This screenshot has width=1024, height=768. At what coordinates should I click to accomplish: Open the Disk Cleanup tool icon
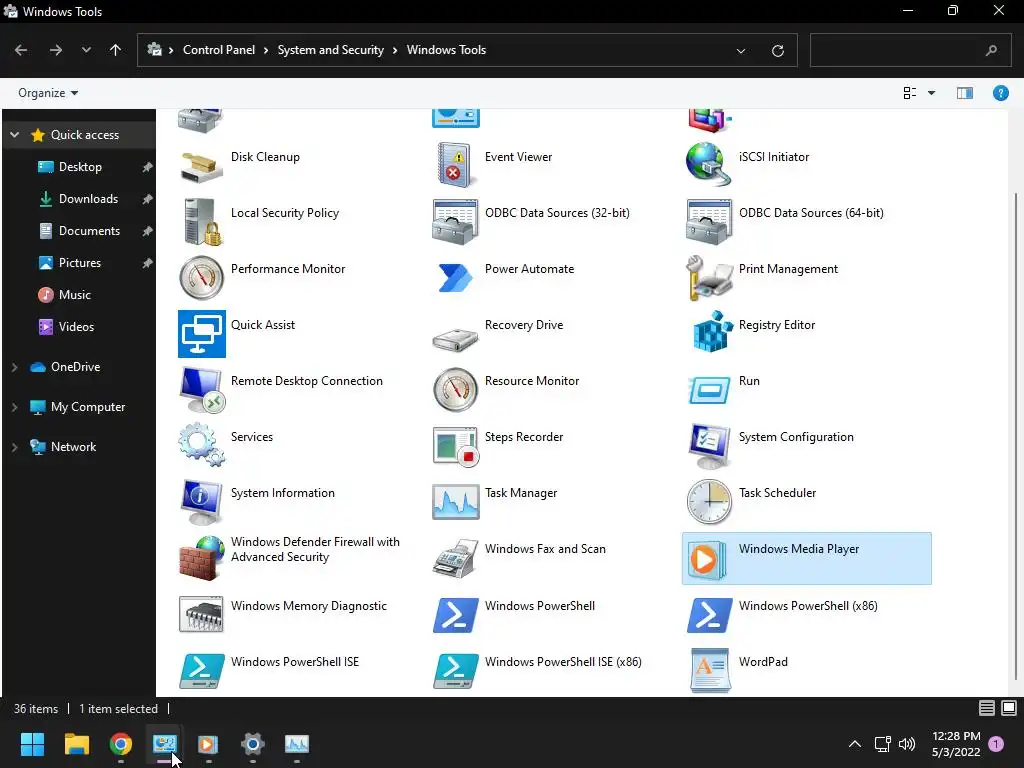click(202, 167)
